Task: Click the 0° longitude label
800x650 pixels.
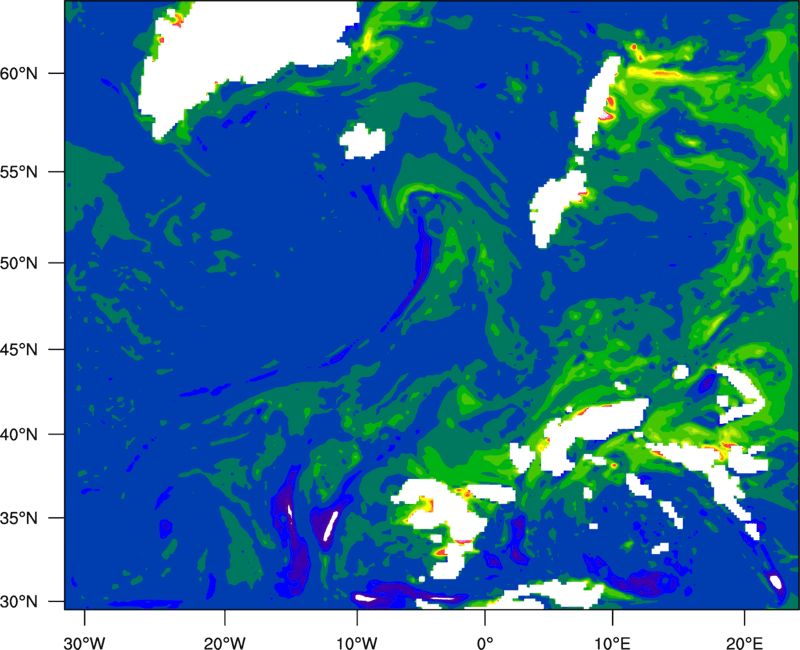Action: coord(485,643)
